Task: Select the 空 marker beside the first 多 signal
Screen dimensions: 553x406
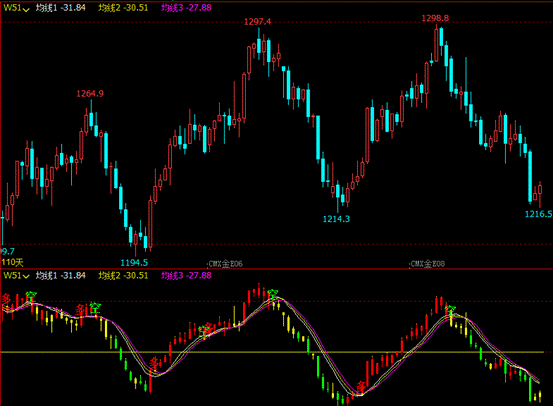Action: point(31,296)
